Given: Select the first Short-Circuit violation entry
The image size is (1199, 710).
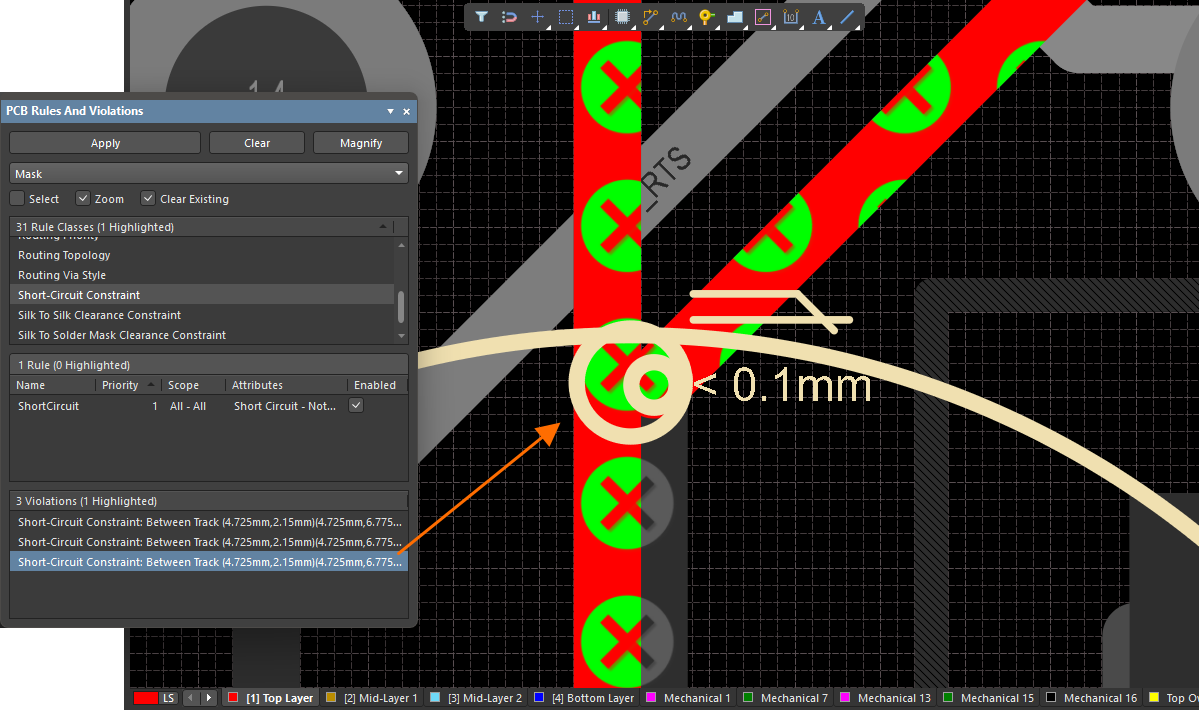Looking at the screenshot, I should pyautogui.click(x=209, y=522).
